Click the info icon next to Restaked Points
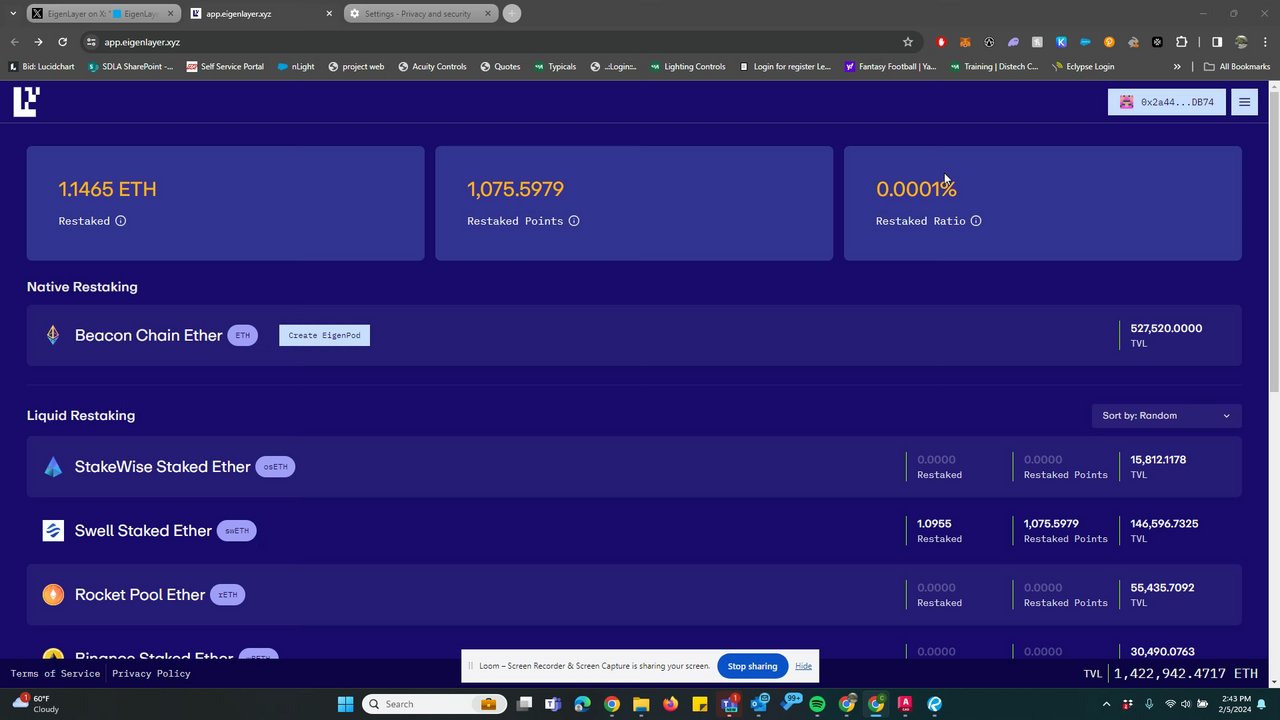 click(574, 221)
